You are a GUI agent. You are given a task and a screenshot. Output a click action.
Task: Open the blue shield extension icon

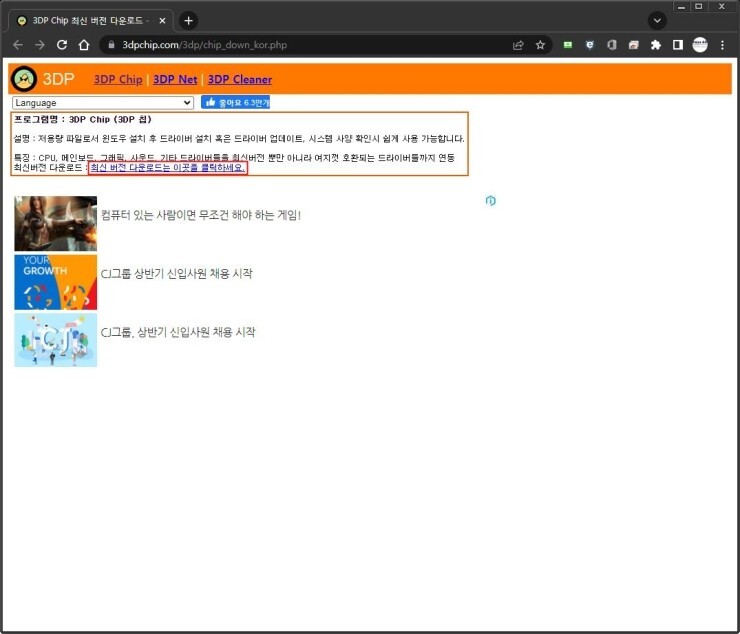point(589,45)
